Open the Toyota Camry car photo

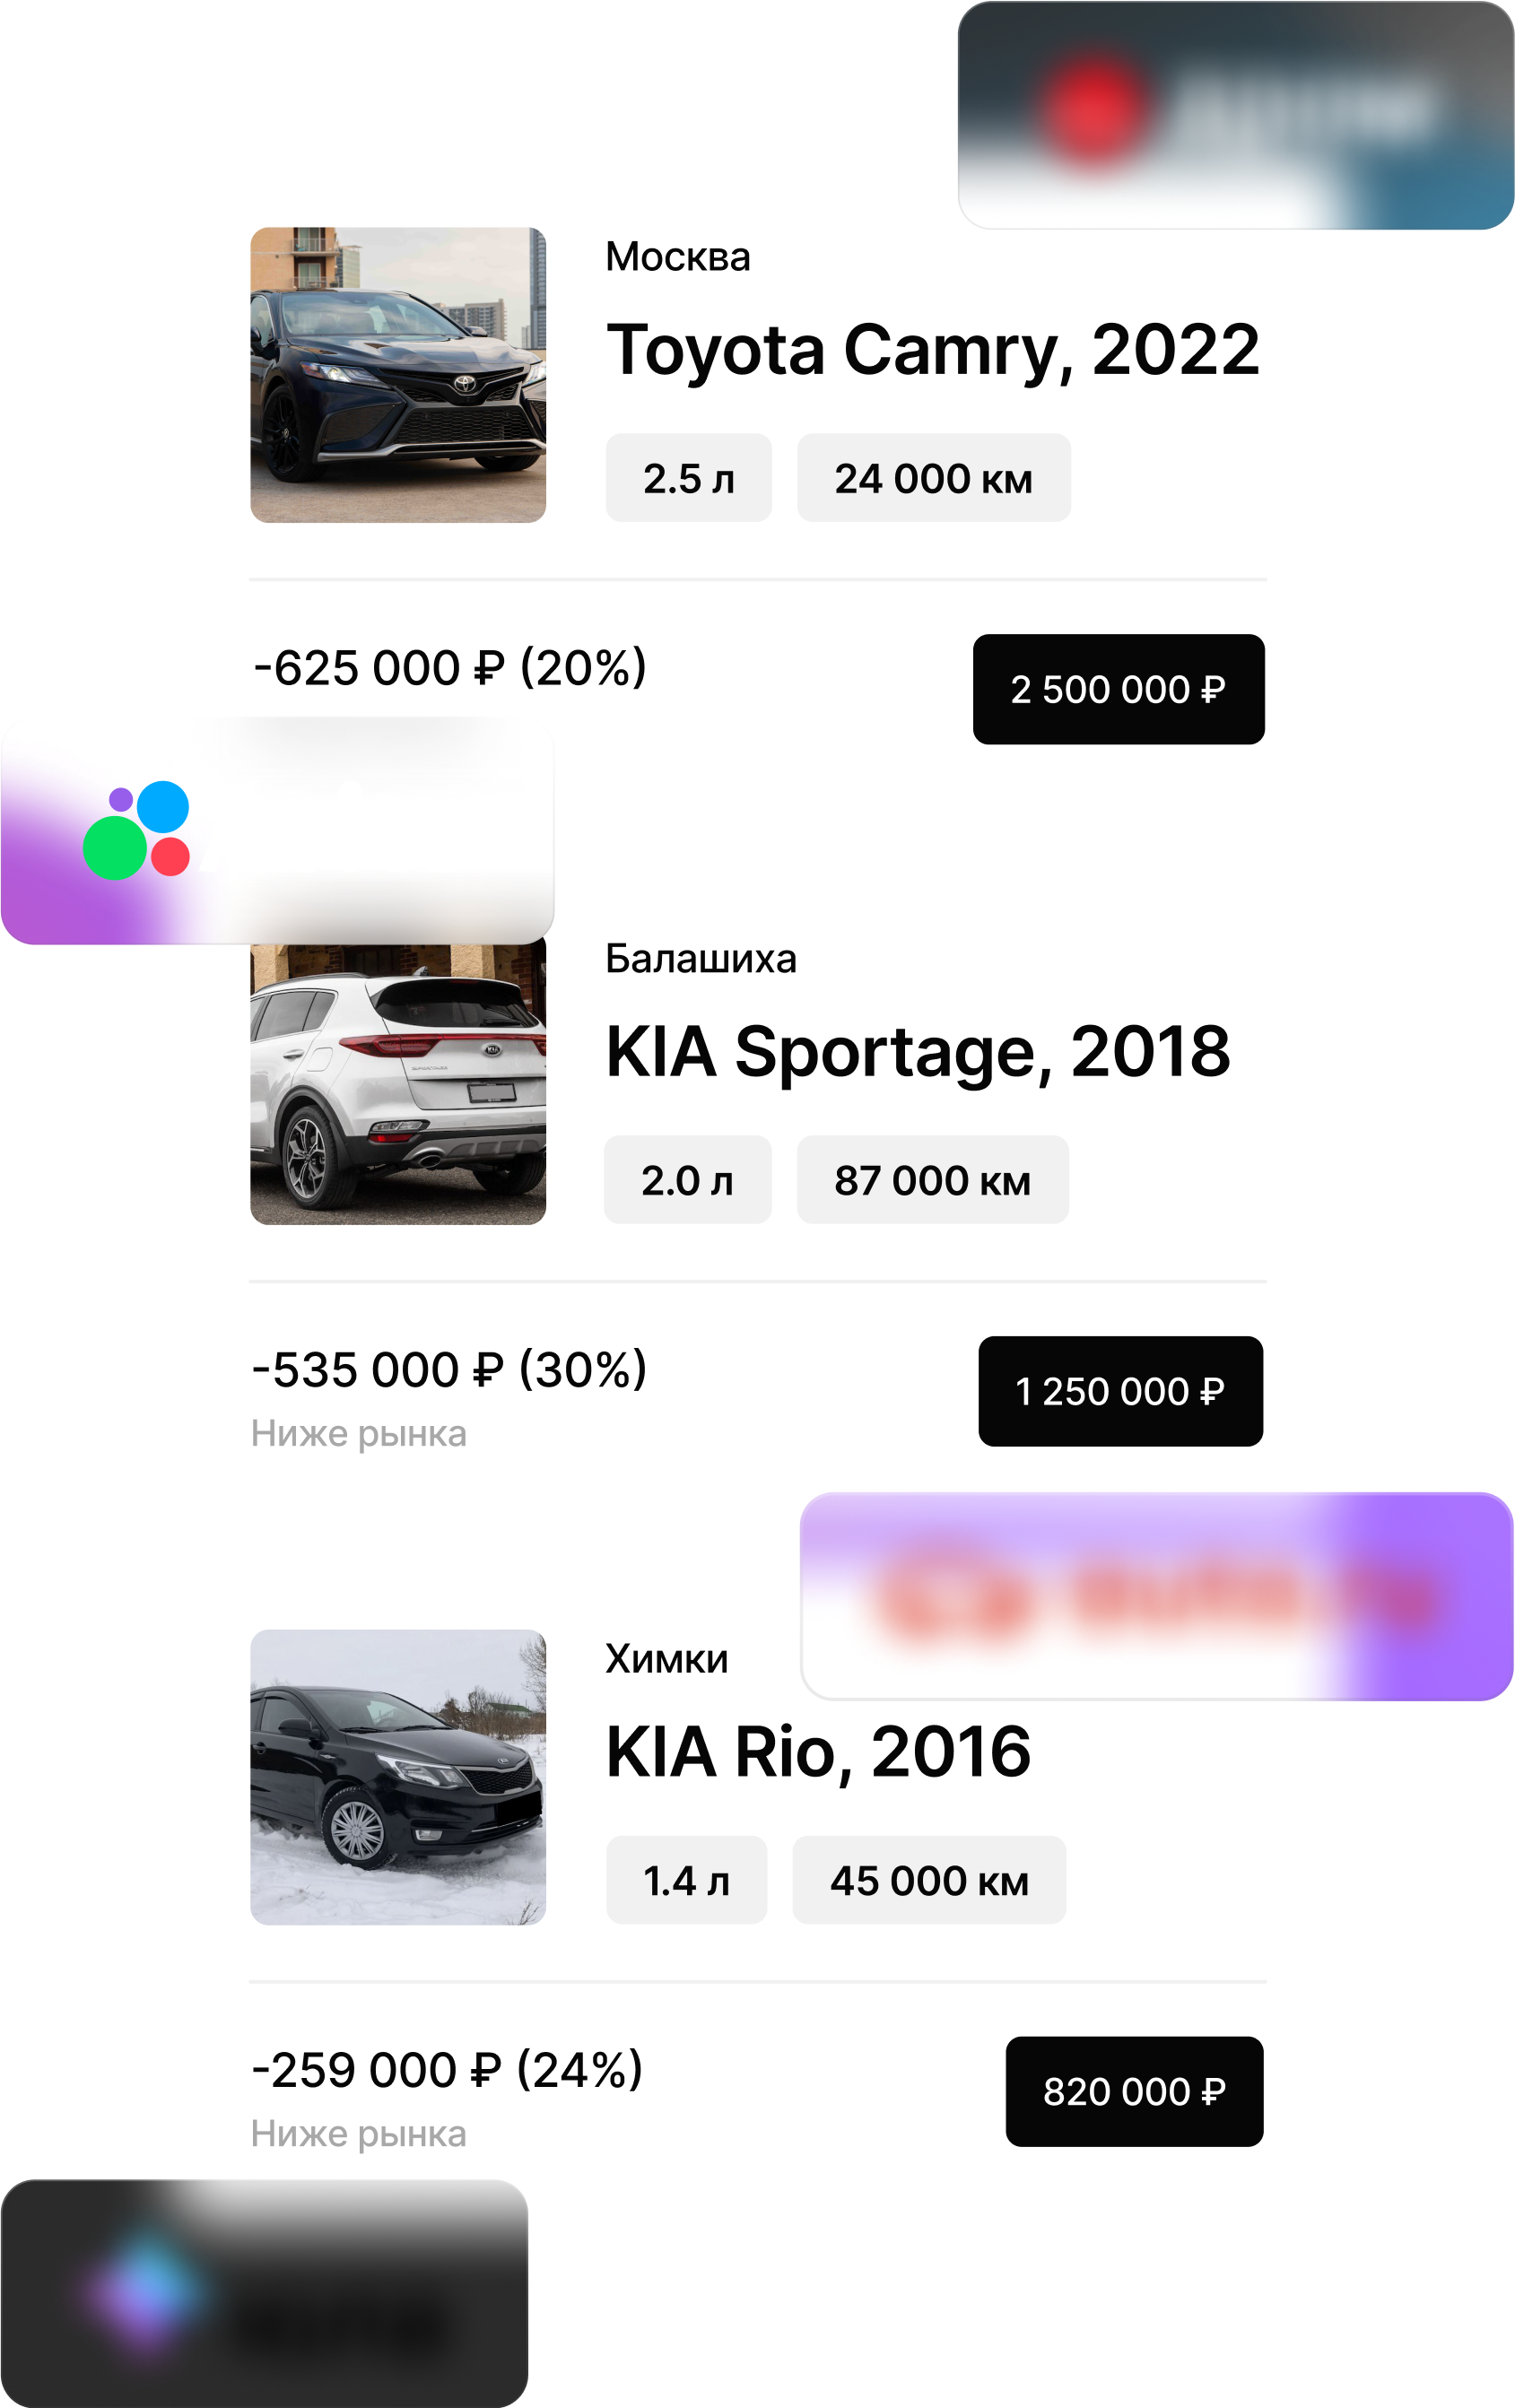(398, 375)
